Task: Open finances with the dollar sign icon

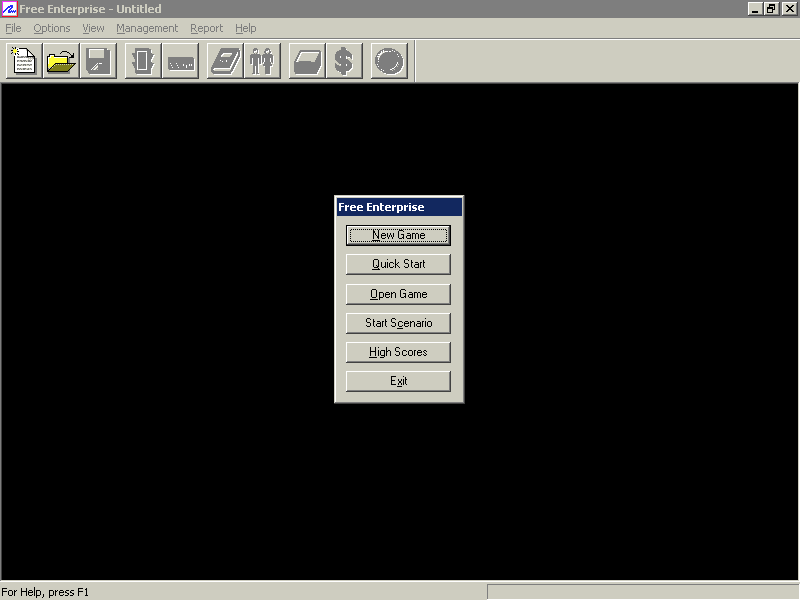Action: [x=344, y=61]
